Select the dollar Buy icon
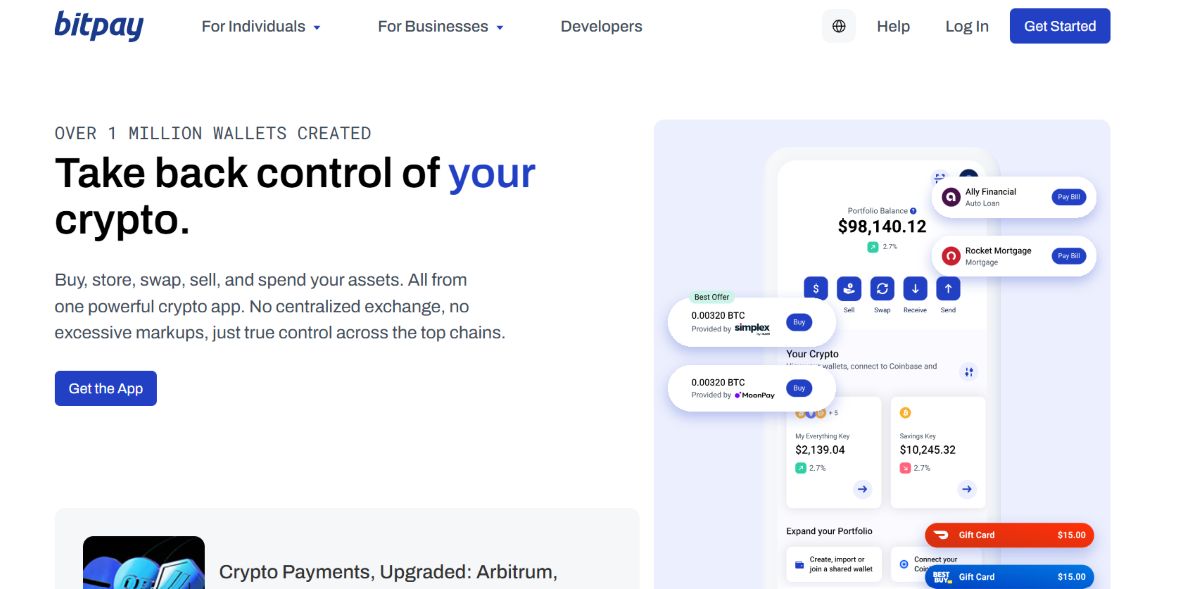 [x=815, y=288]
